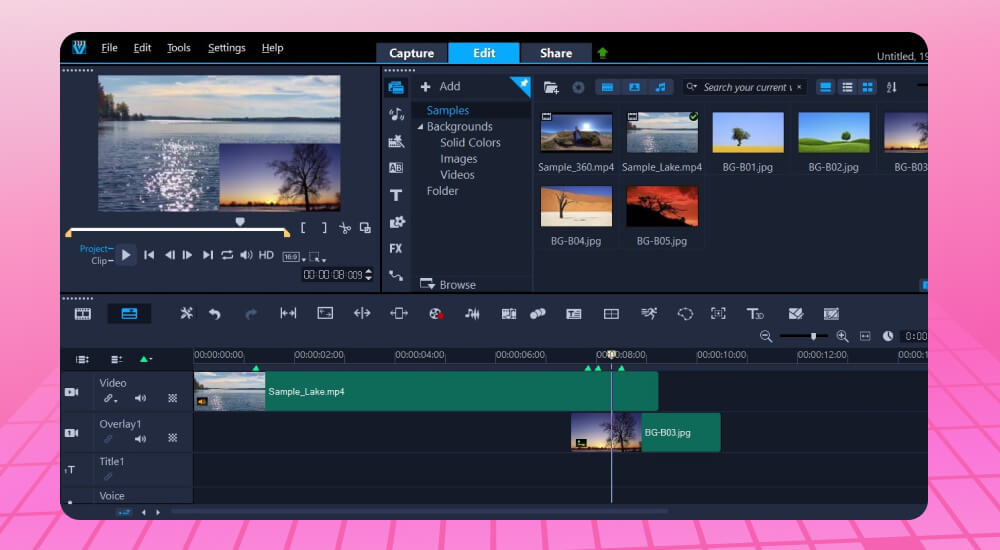Open the Browse dropdown

click(448, 285)
